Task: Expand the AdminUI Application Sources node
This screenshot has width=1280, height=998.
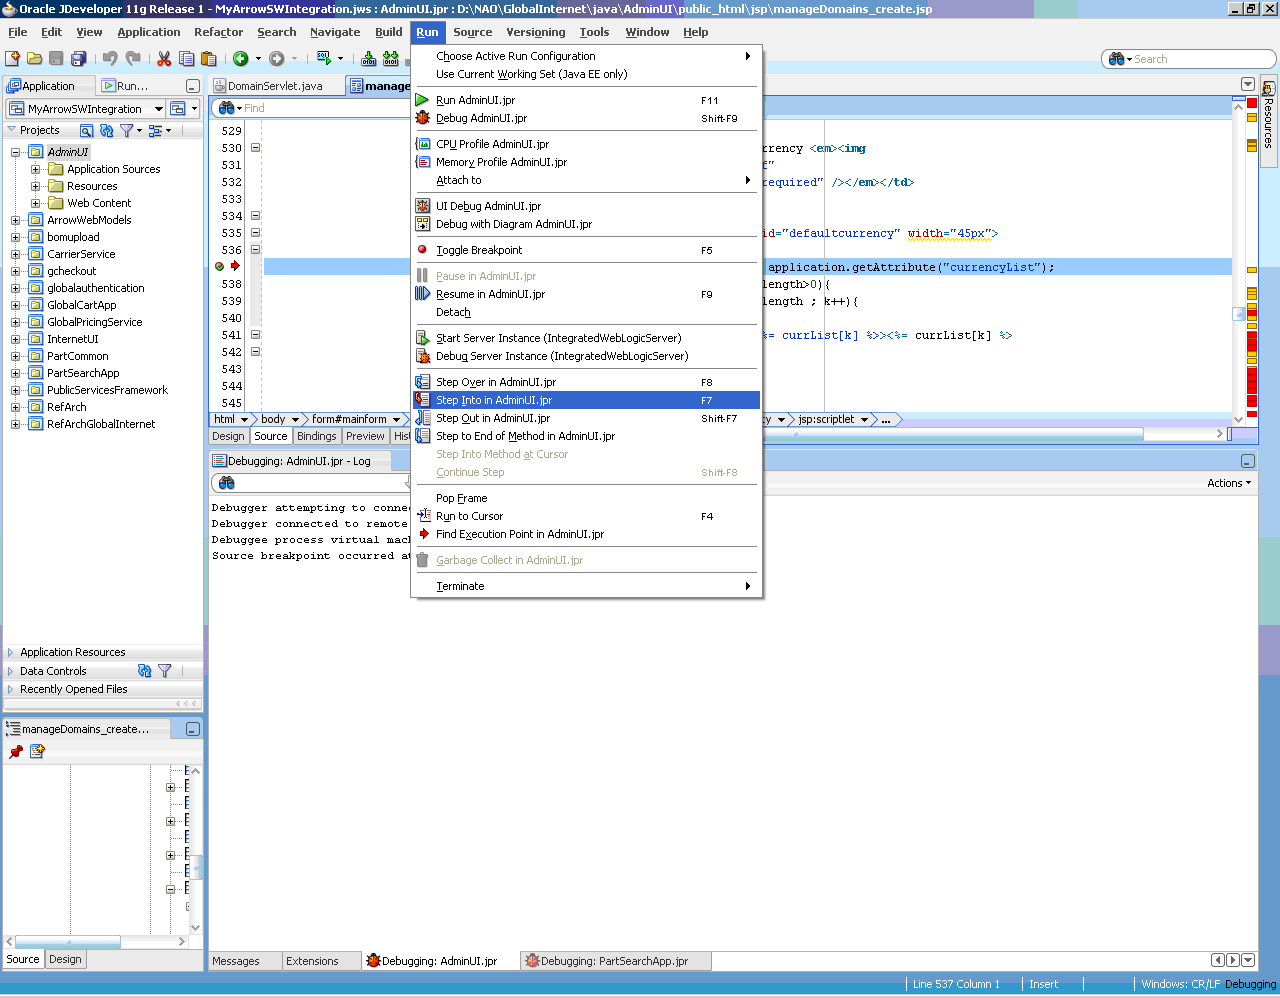Action: tap(35, 169)
